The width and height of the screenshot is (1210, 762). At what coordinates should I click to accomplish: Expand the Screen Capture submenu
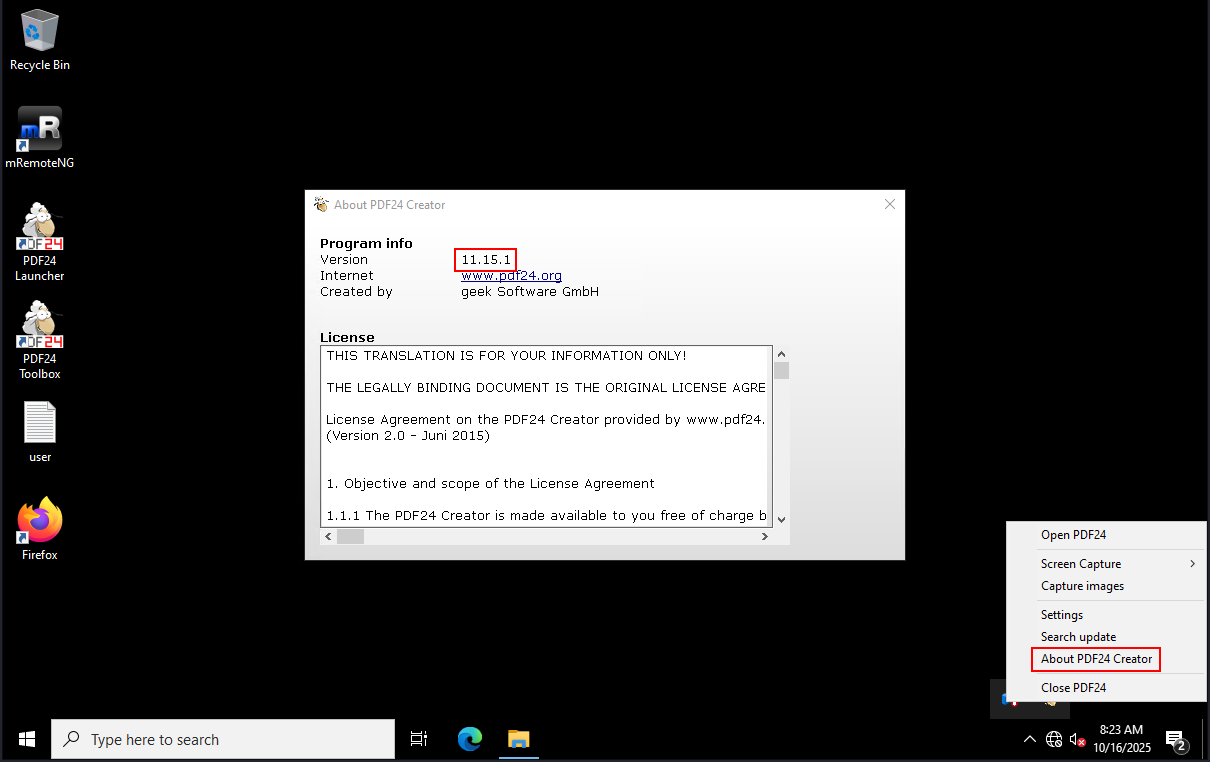[x=1106, y=564]
